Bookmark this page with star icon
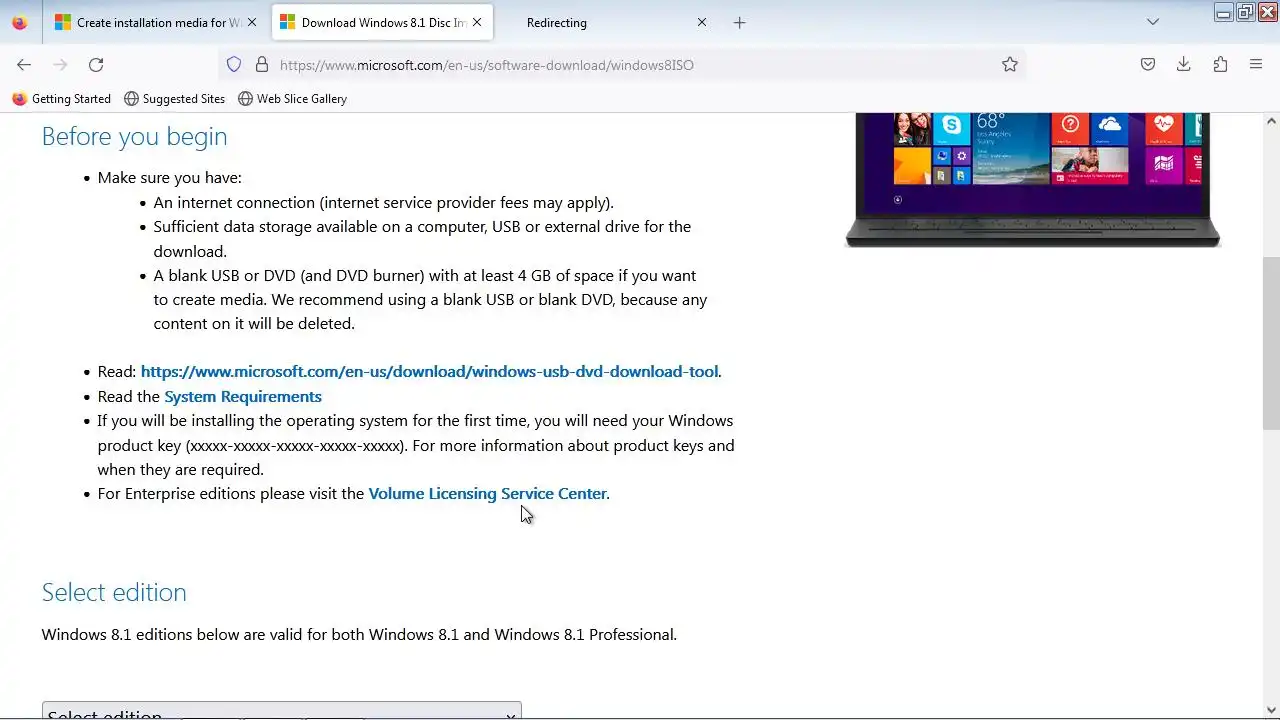This screenshot has width=1280, height=720. (x=1010, y=64)
